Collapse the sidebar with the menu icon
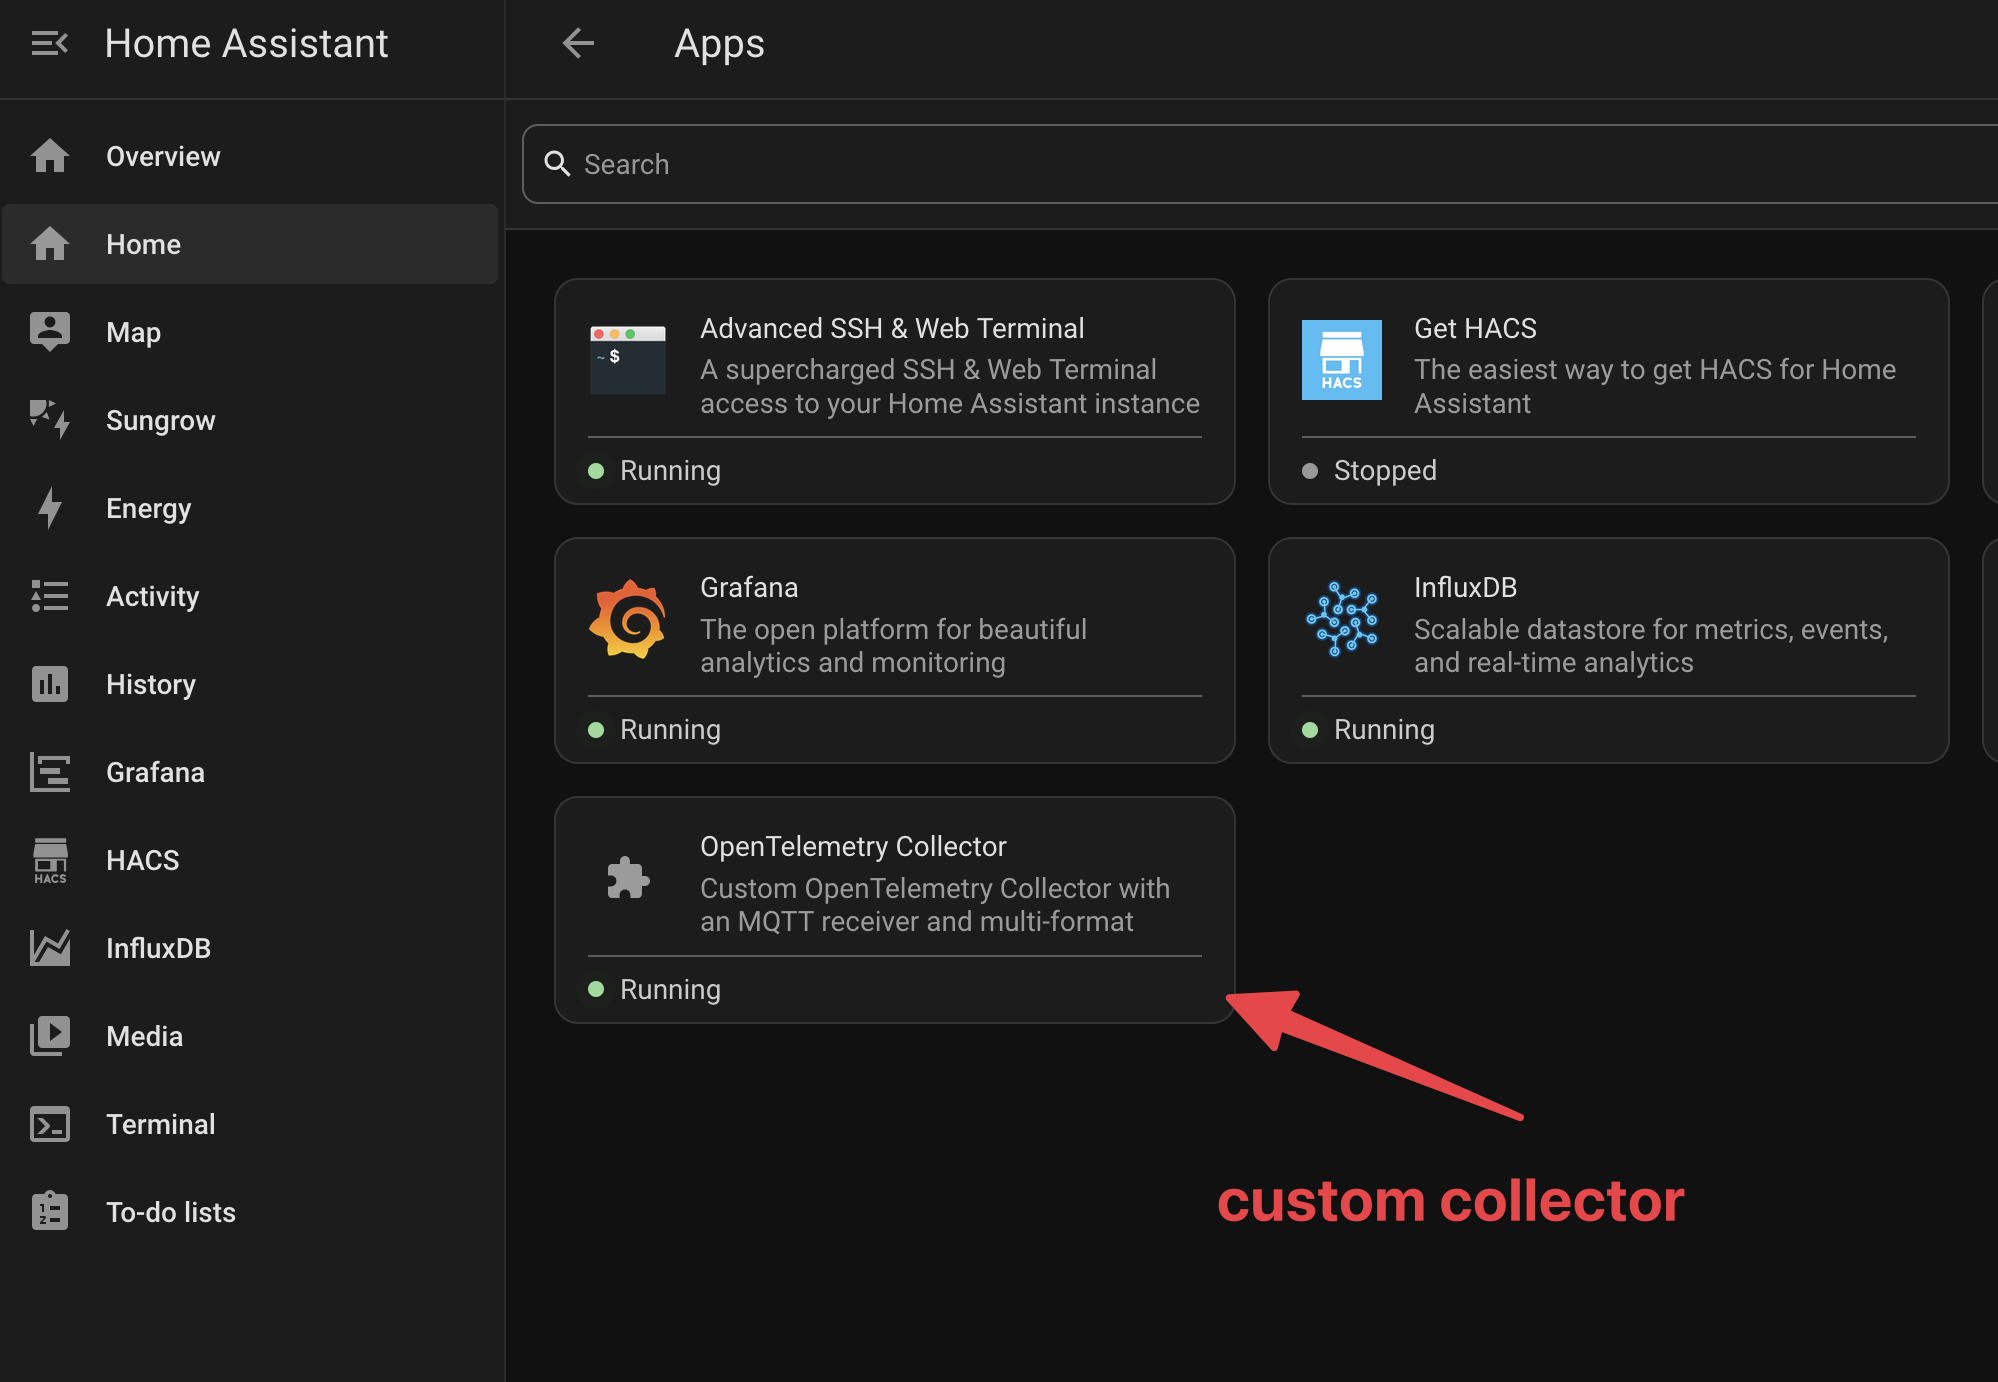 49,44
